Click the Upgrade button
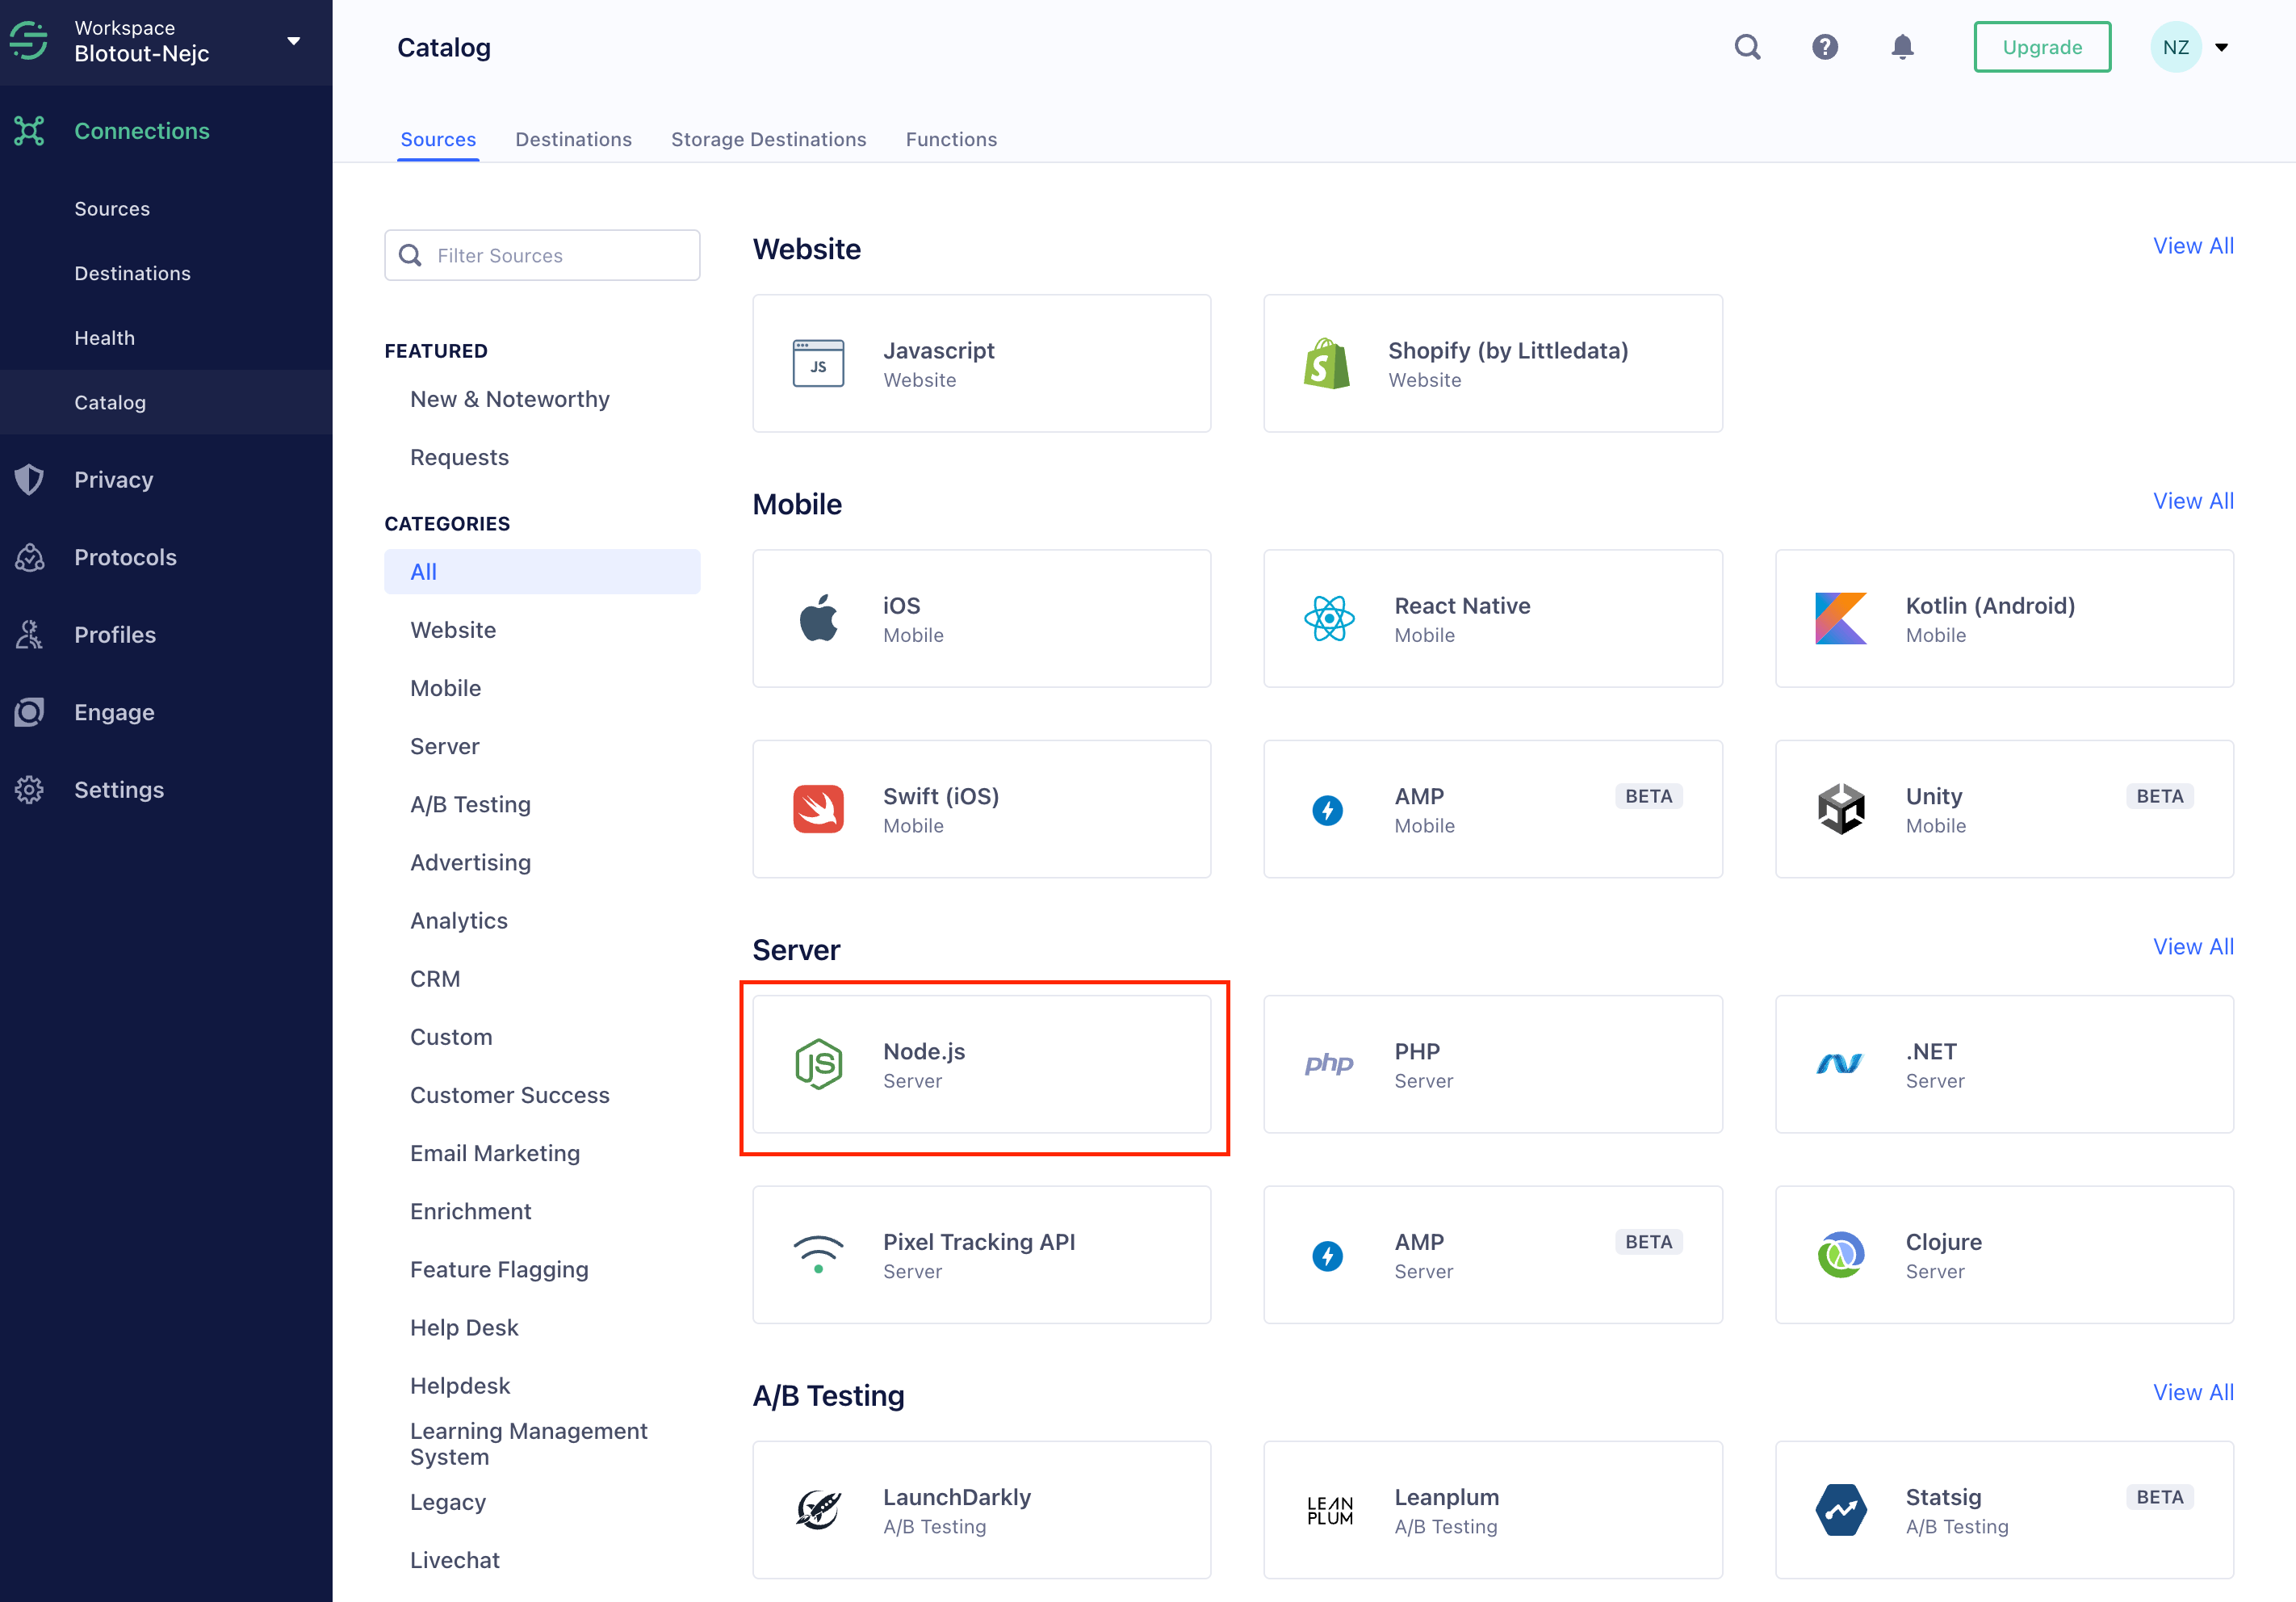The height and width of the screenshot is (1602, 2296). [2042, 47]
